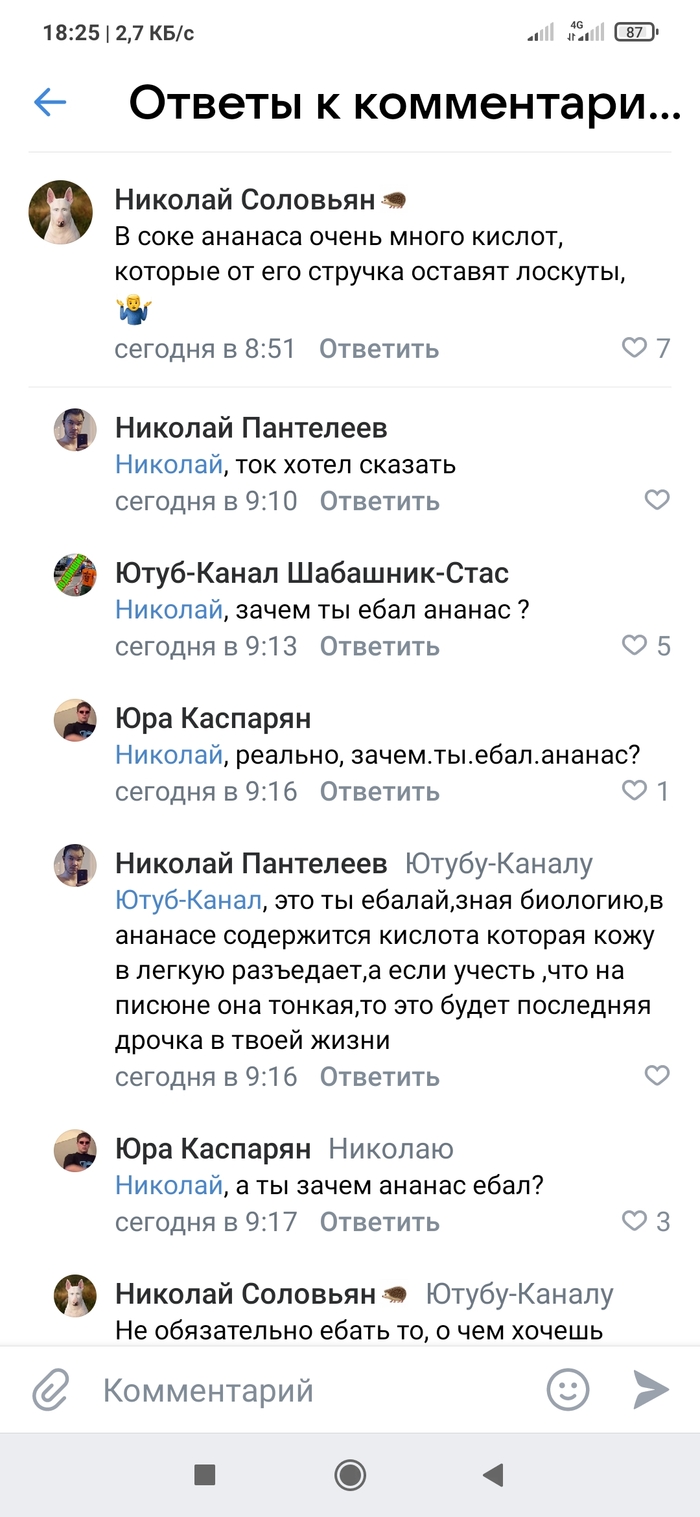Tap the send arrow icon
Viewport: 700px width, 1517px height.
click(x=650, y=1390)
